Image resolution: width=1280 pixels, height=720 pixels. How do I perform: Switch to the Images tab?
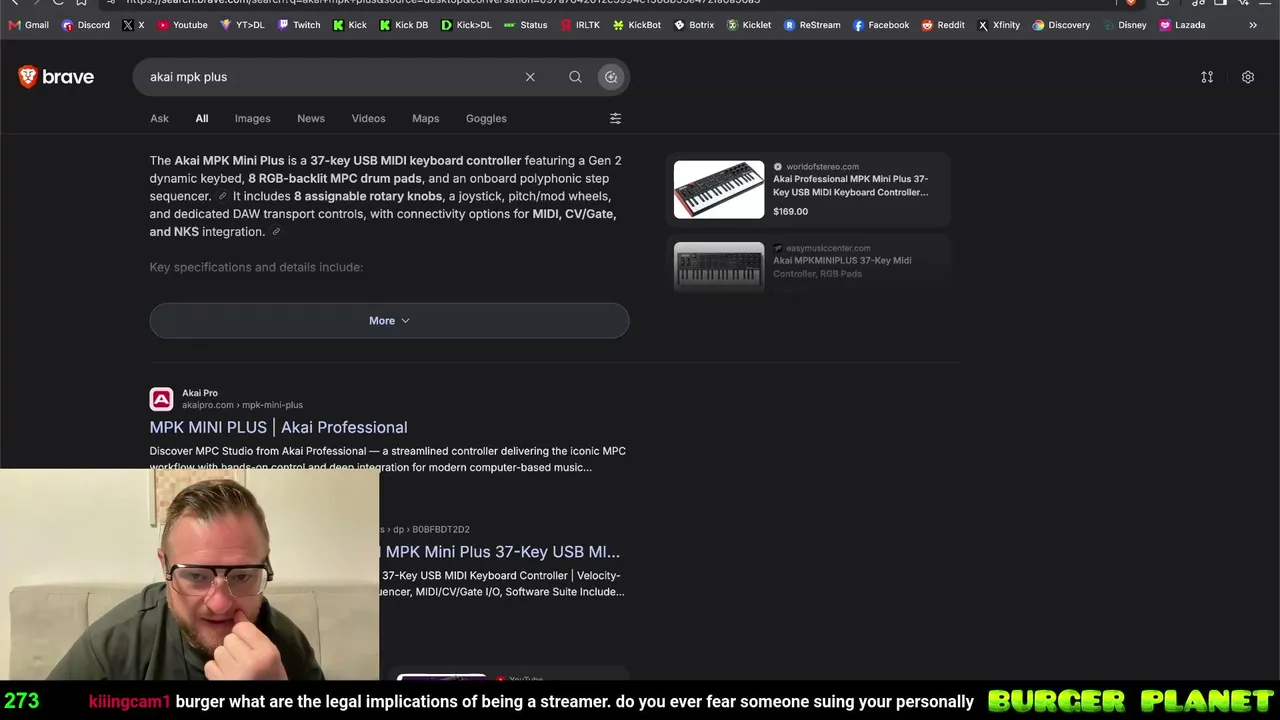253,118
